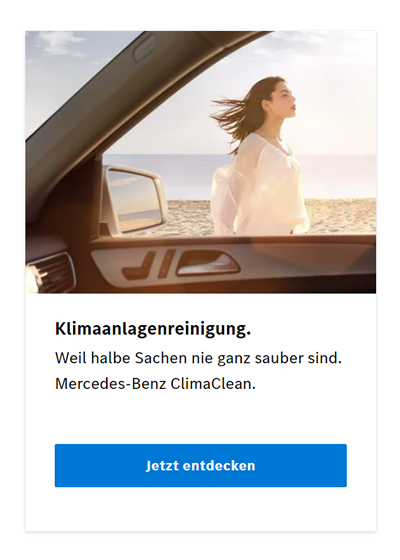The width and height of the screenshot is (400, 560).
Task: Click the clouds in the sky
Action: [x=59, y=43]
